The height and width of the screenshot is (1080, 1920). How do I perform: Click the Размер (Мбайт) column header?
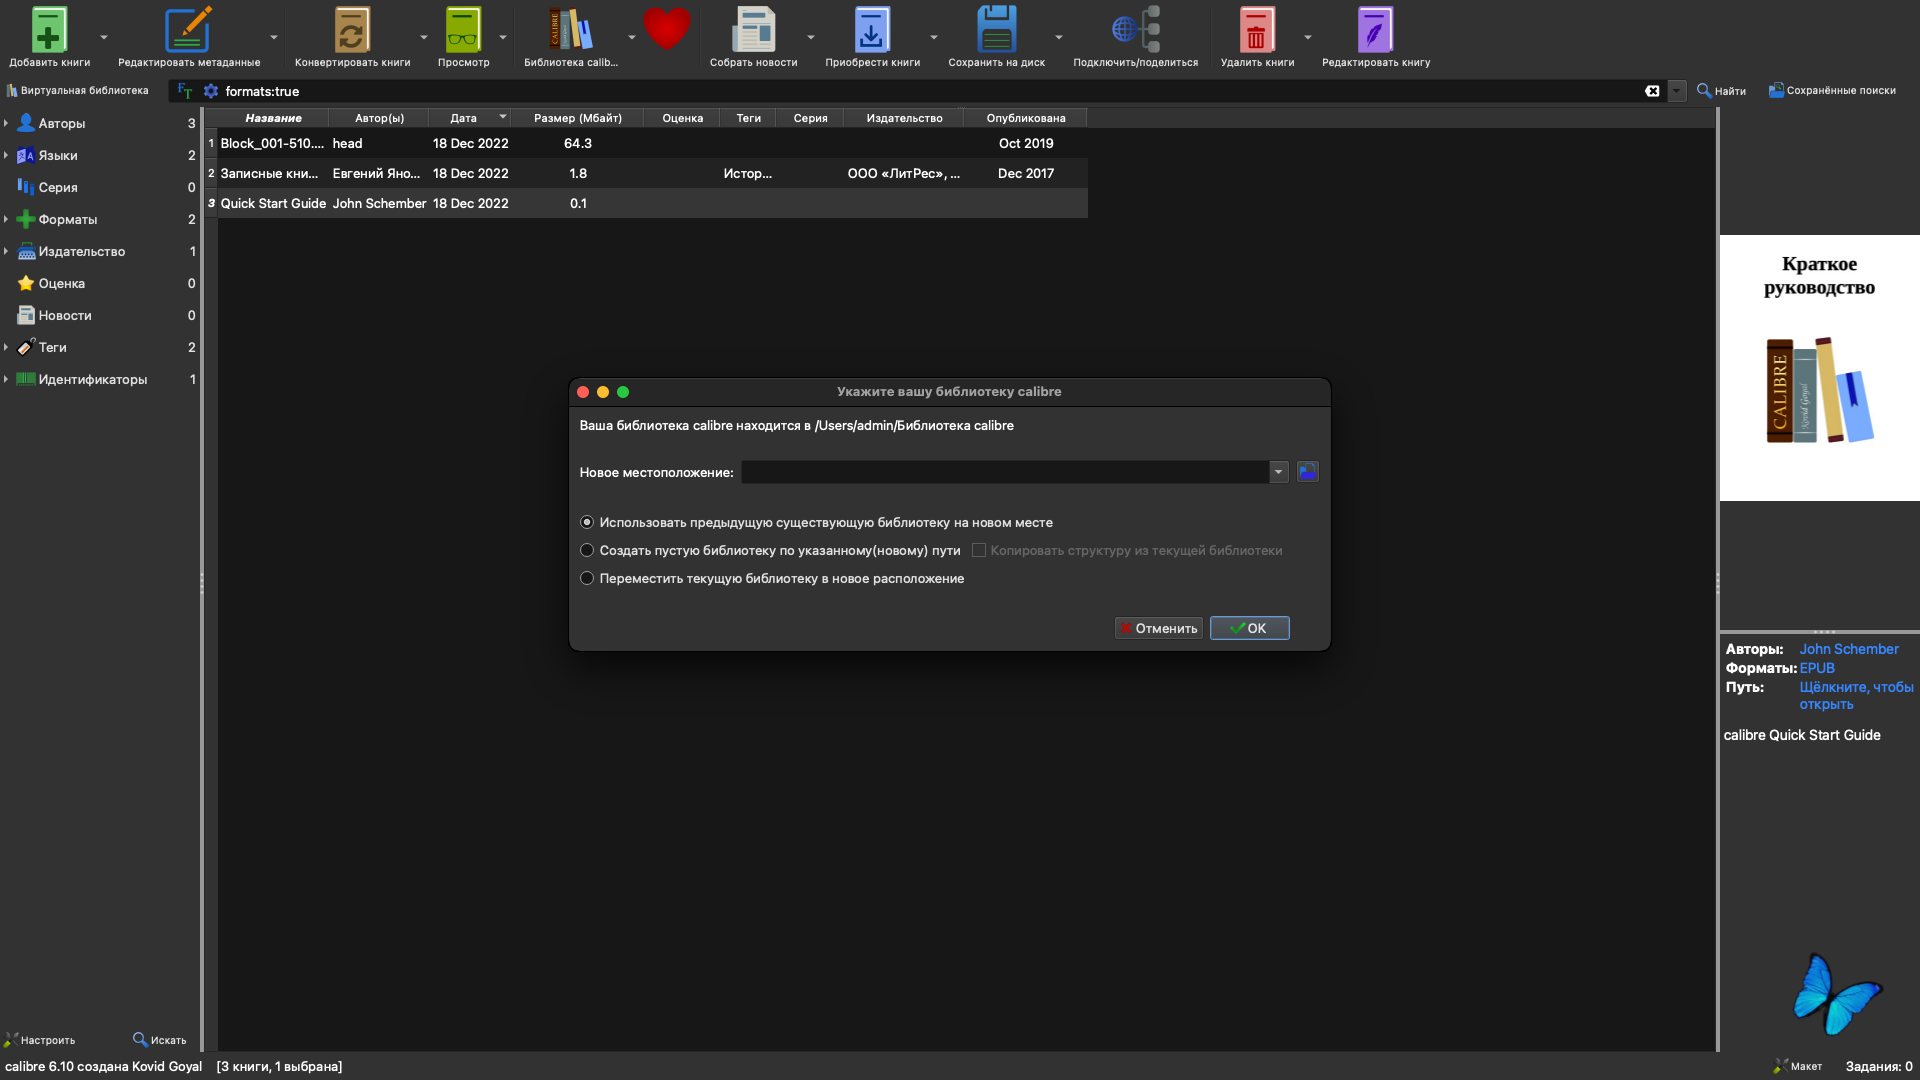(577, 118)
